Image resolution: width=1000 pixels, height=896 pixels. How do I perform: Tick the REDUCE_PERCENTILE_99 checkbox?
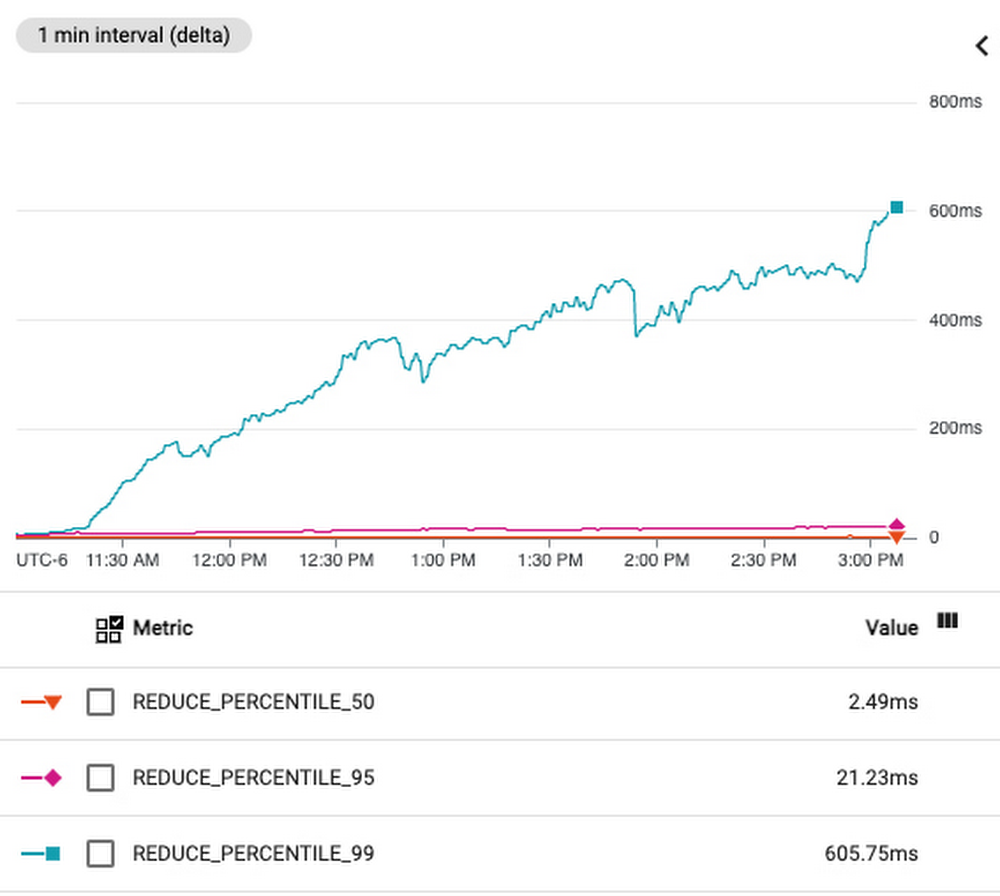(x=100, y=854)
